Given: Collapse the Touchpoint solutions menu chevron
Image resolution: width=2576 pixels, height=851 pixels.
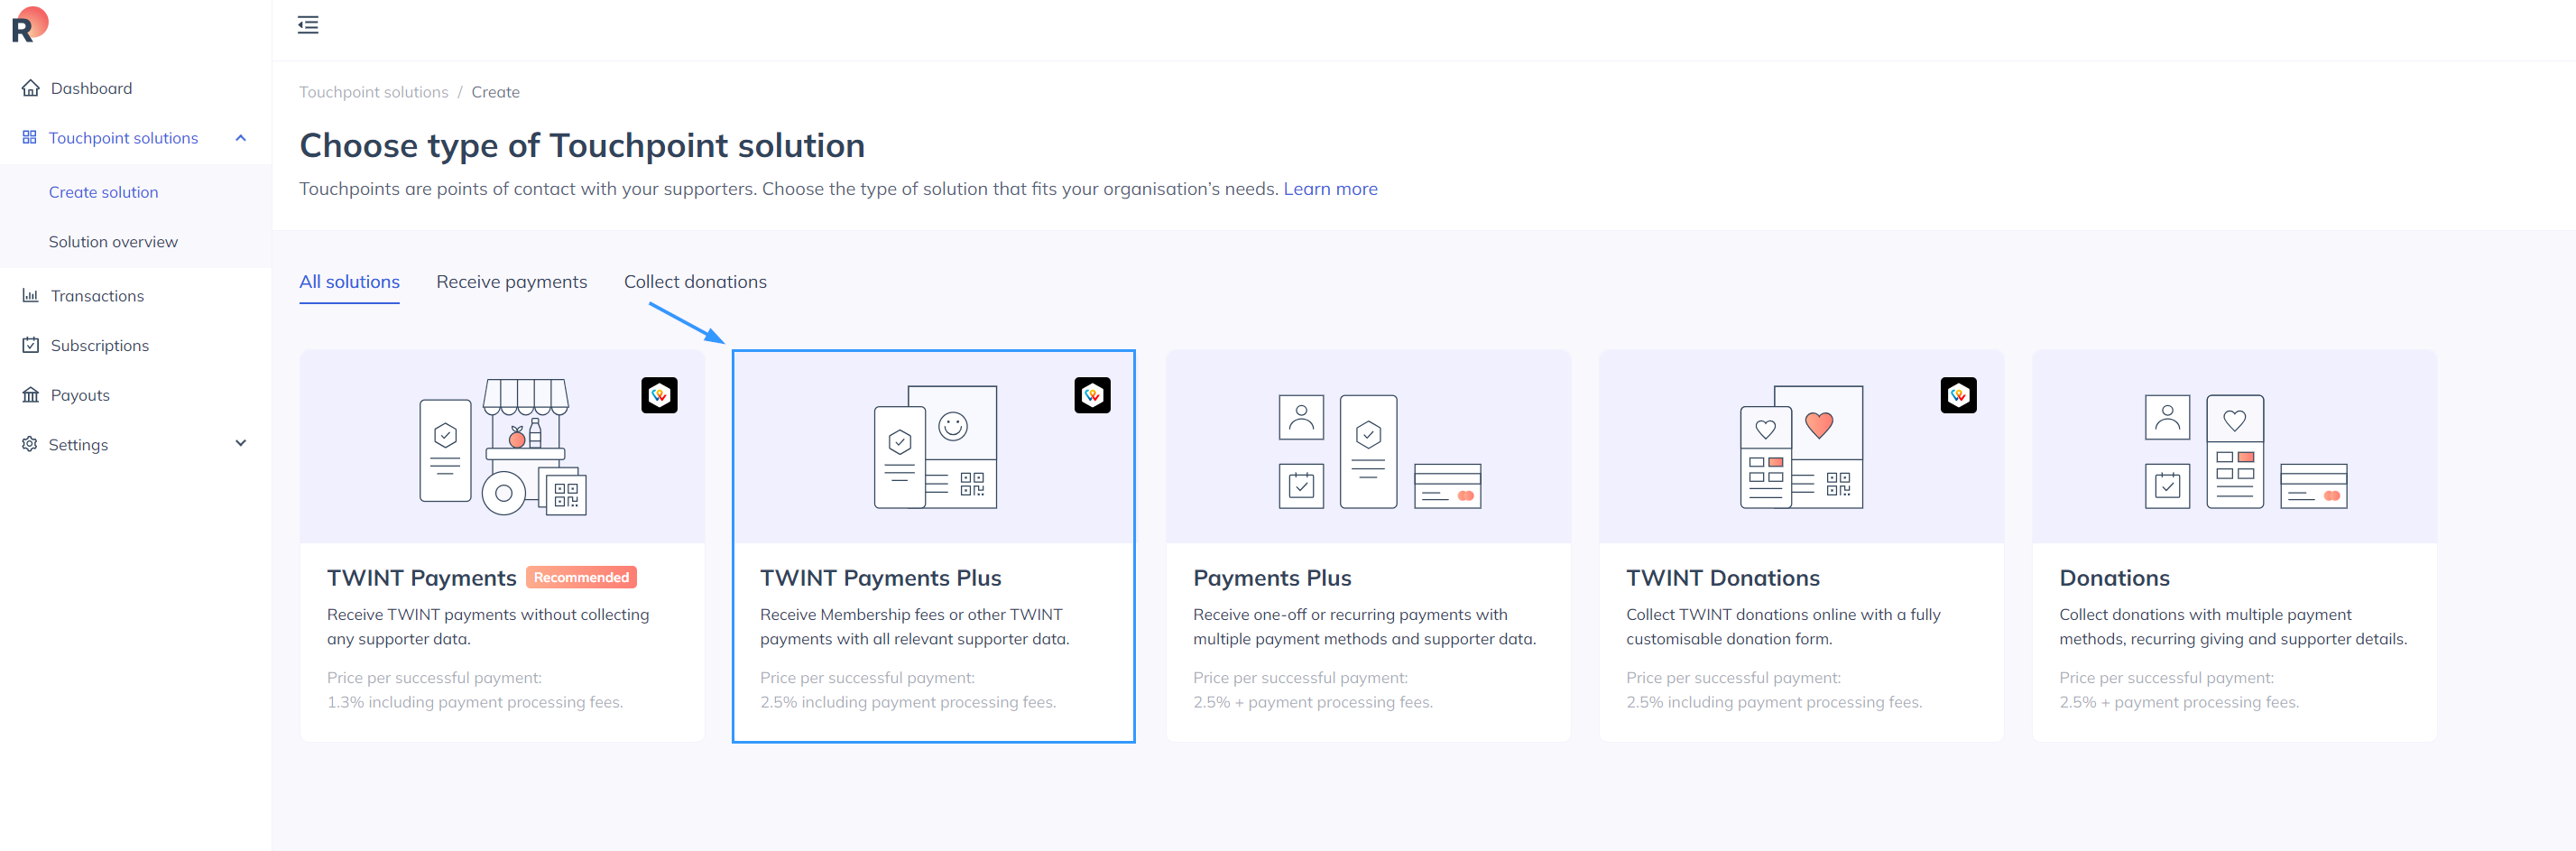Looking at the screenshot, I should [240, 138].
